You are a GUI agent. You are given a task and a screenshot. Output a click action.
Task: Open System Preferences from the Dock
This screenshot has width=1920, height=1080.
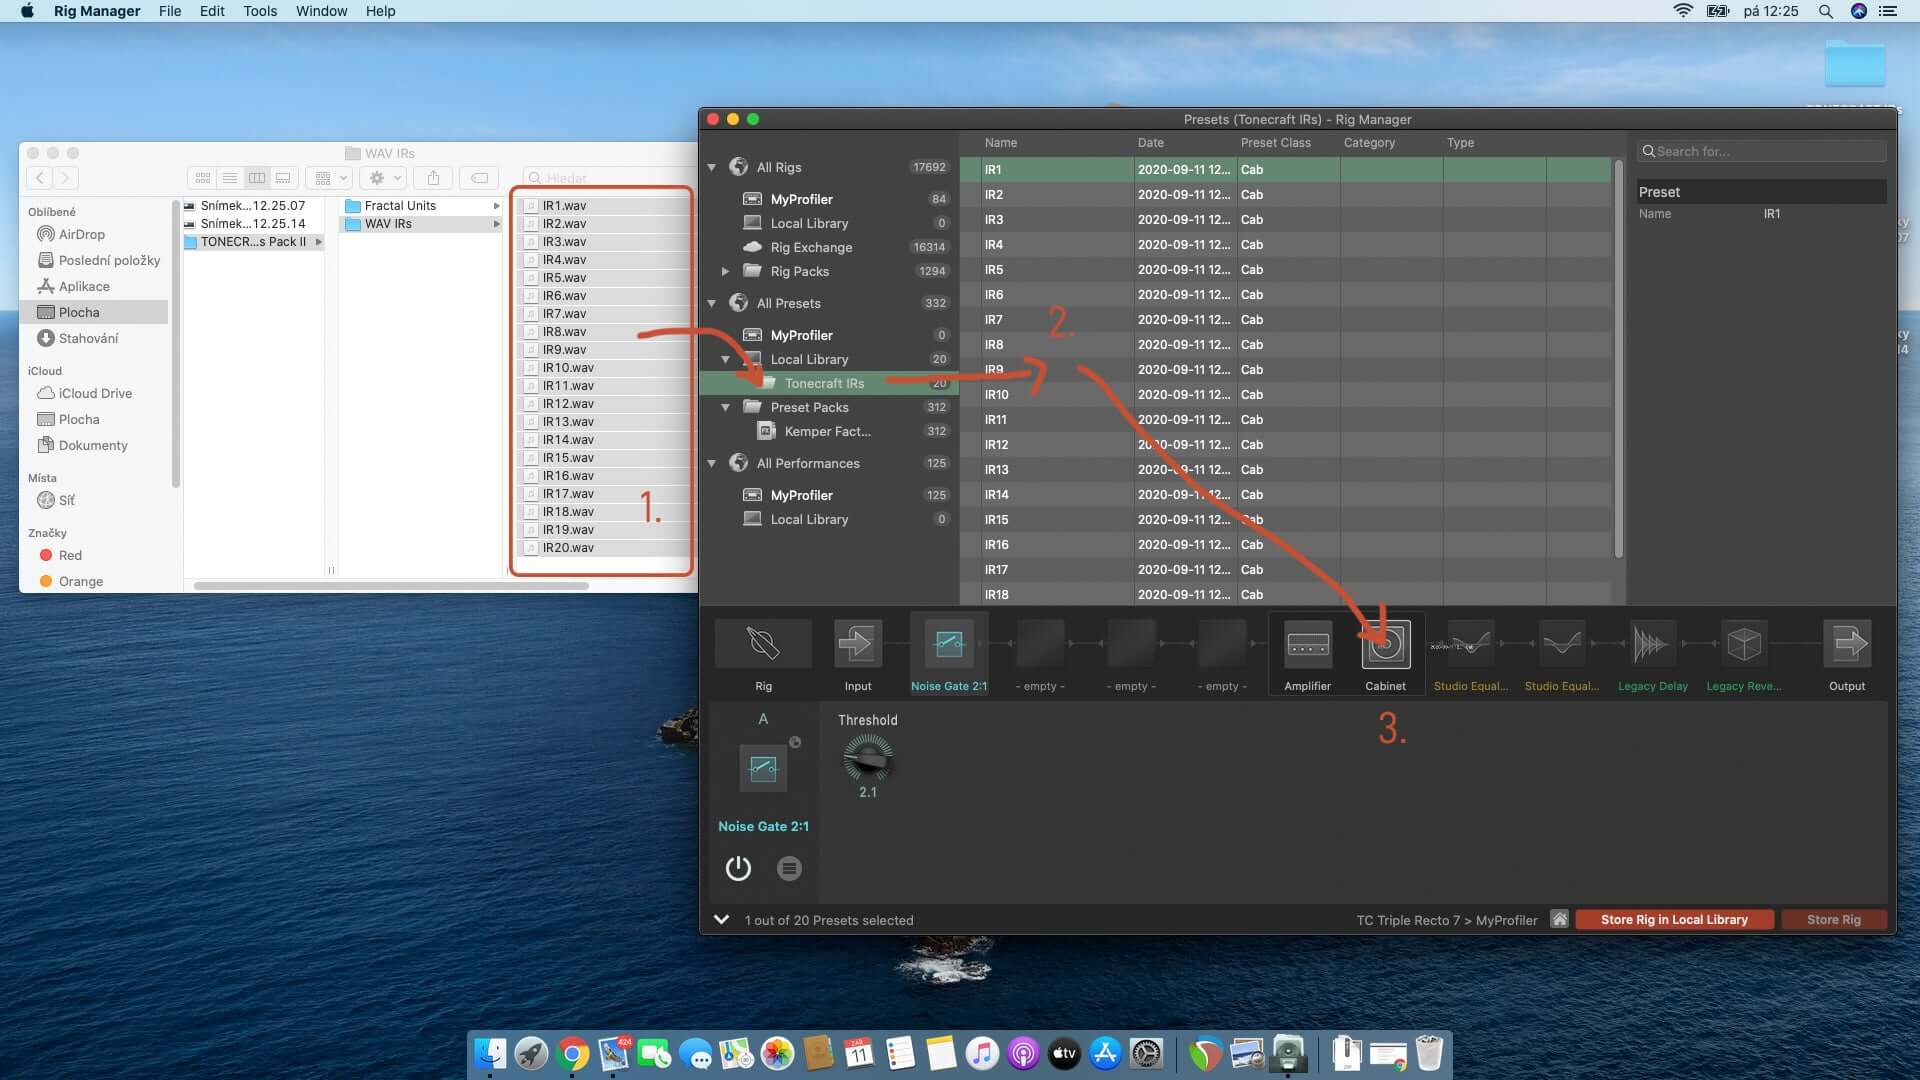[1146, 1053]
